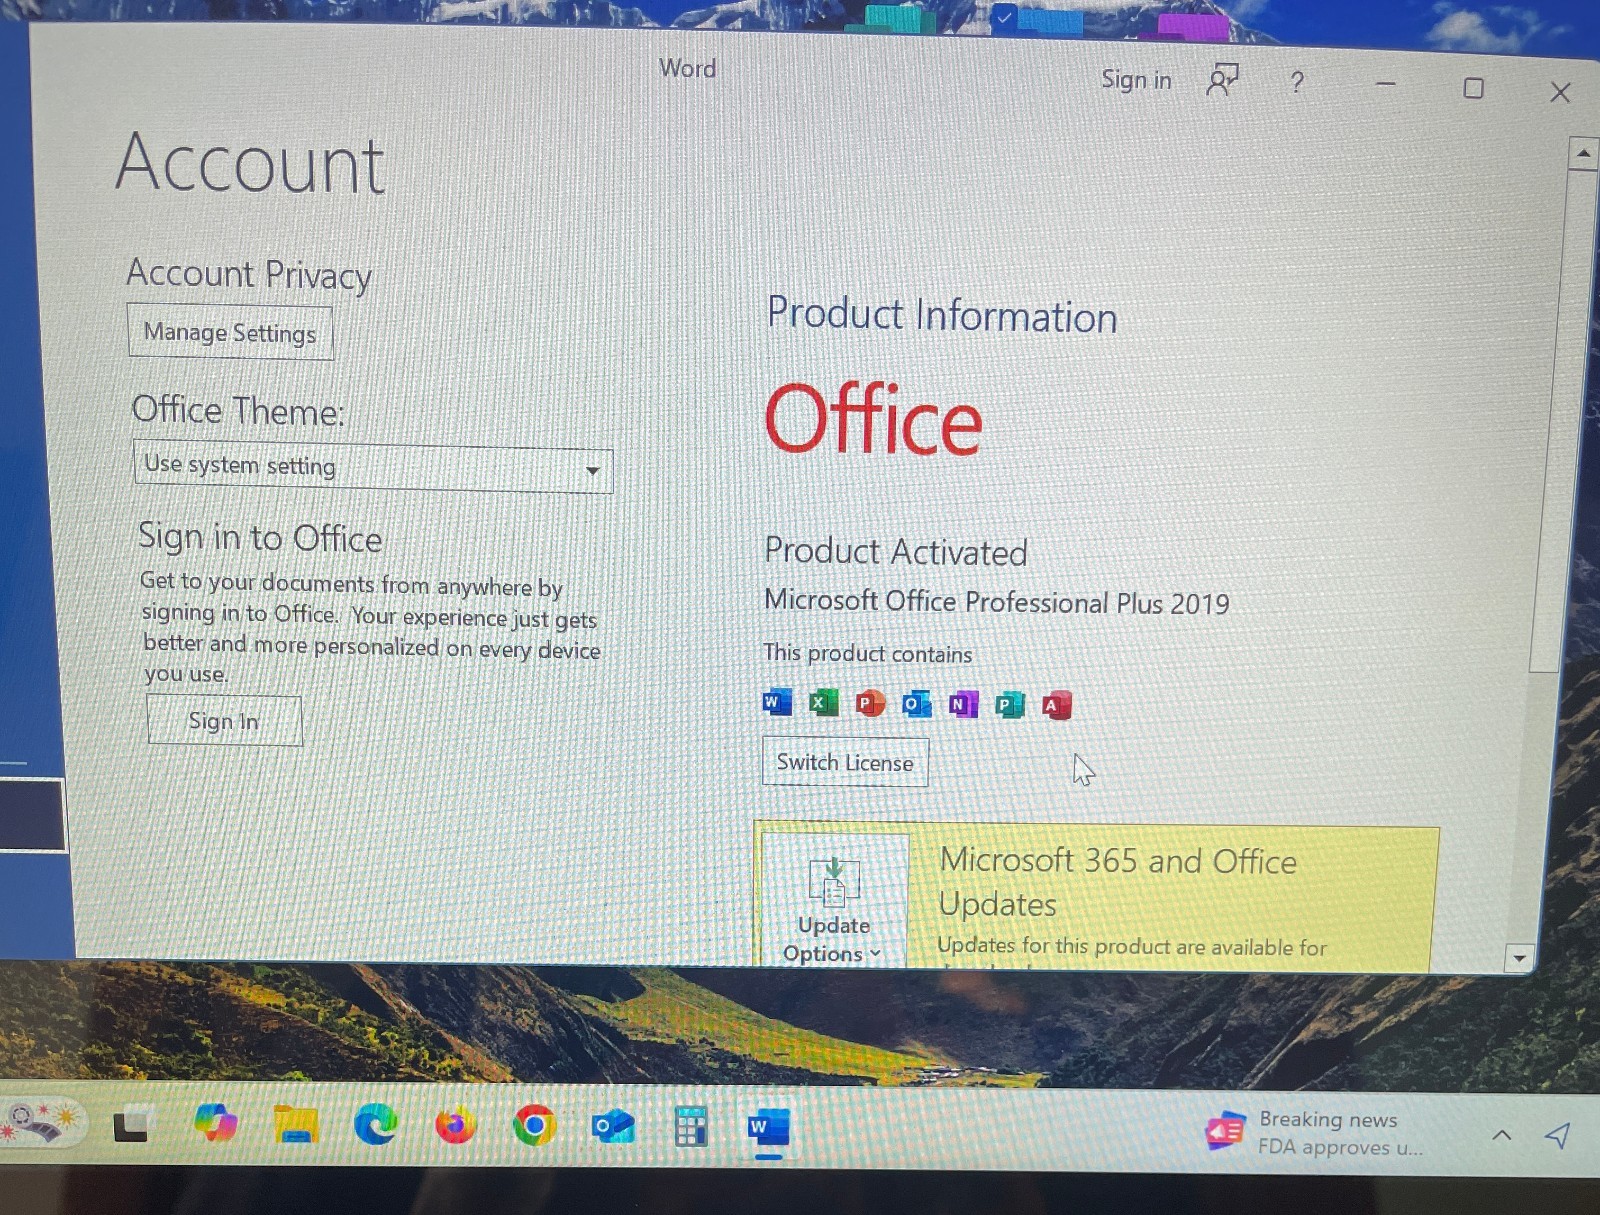Screen dimensions: 1600x1215
Task: Click the PowerPoint icon under This product contains
Action: click(x=870, y=704)
